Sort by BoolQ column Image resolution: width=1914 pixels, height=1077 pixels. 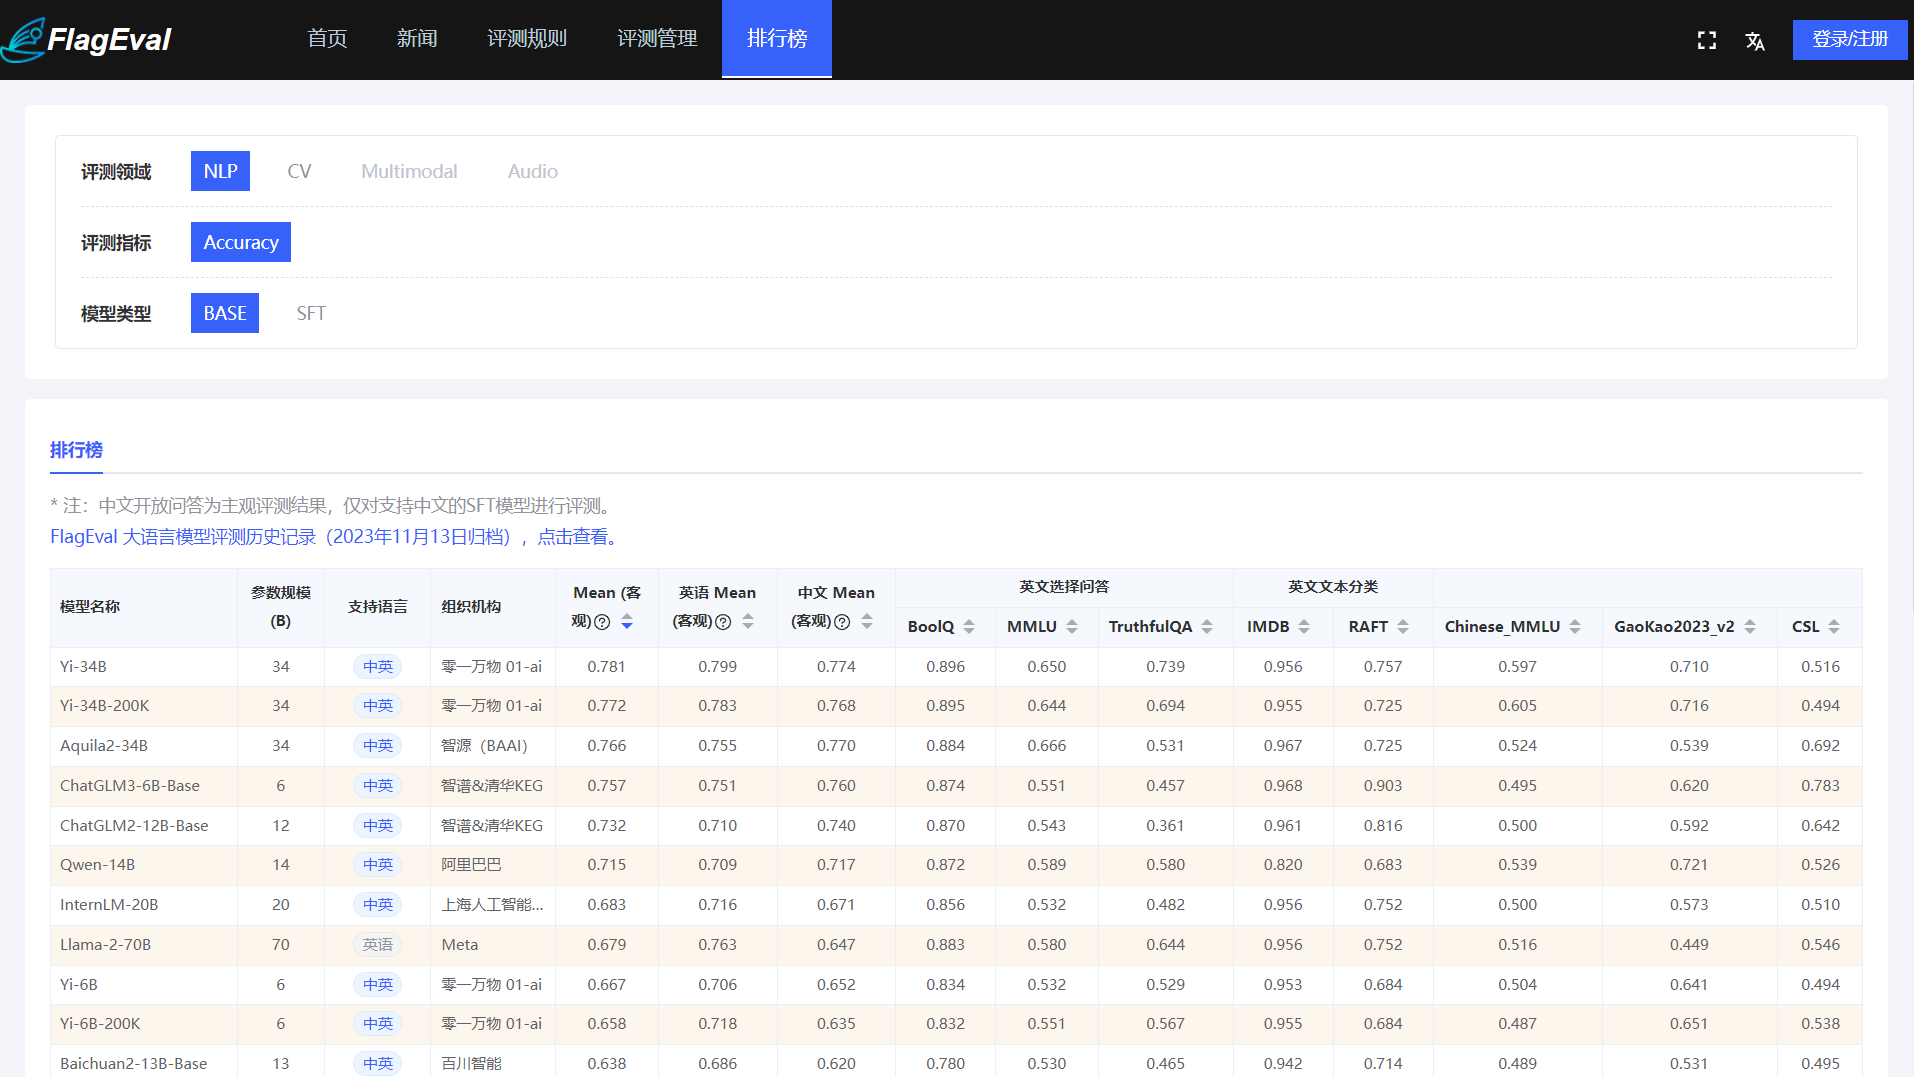click(969, 627)
